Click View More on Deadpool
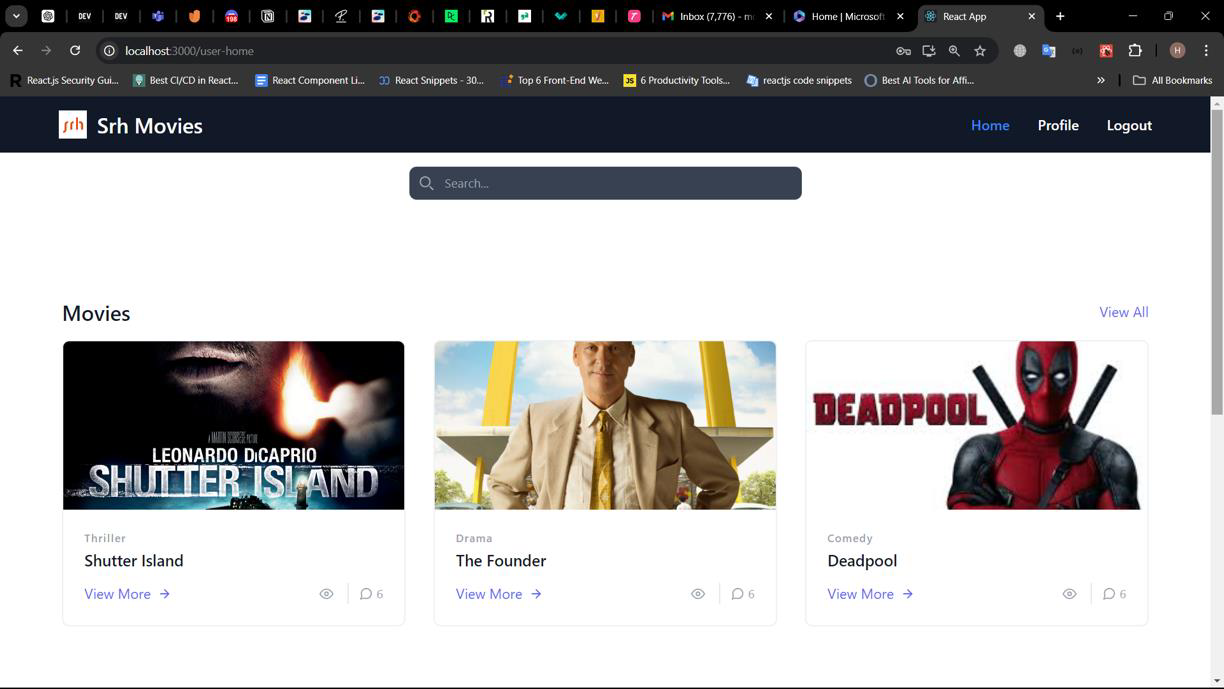Viewport: 1224px width, 689px height. click(x=870, y=594)
